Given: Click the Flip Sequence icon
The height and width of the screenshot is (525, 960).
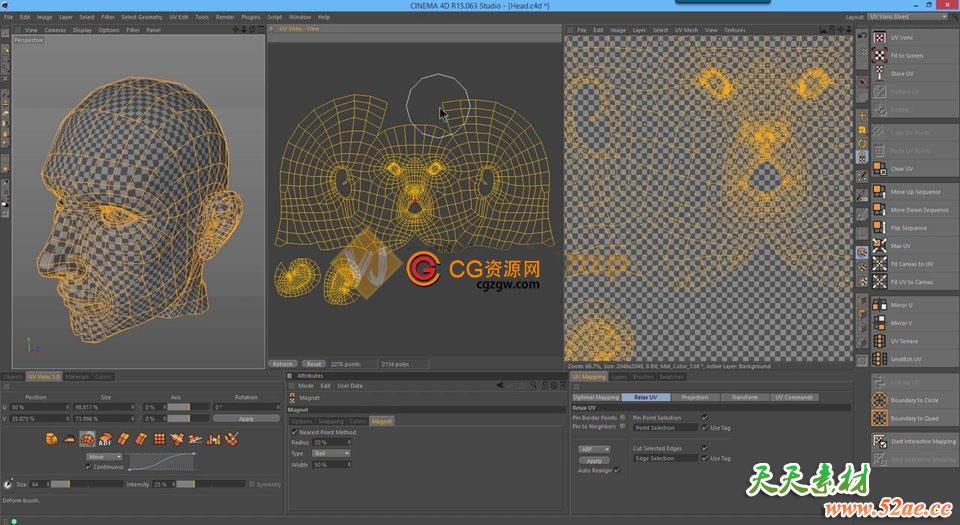Looking at the screenshot, I should (880, 228).
